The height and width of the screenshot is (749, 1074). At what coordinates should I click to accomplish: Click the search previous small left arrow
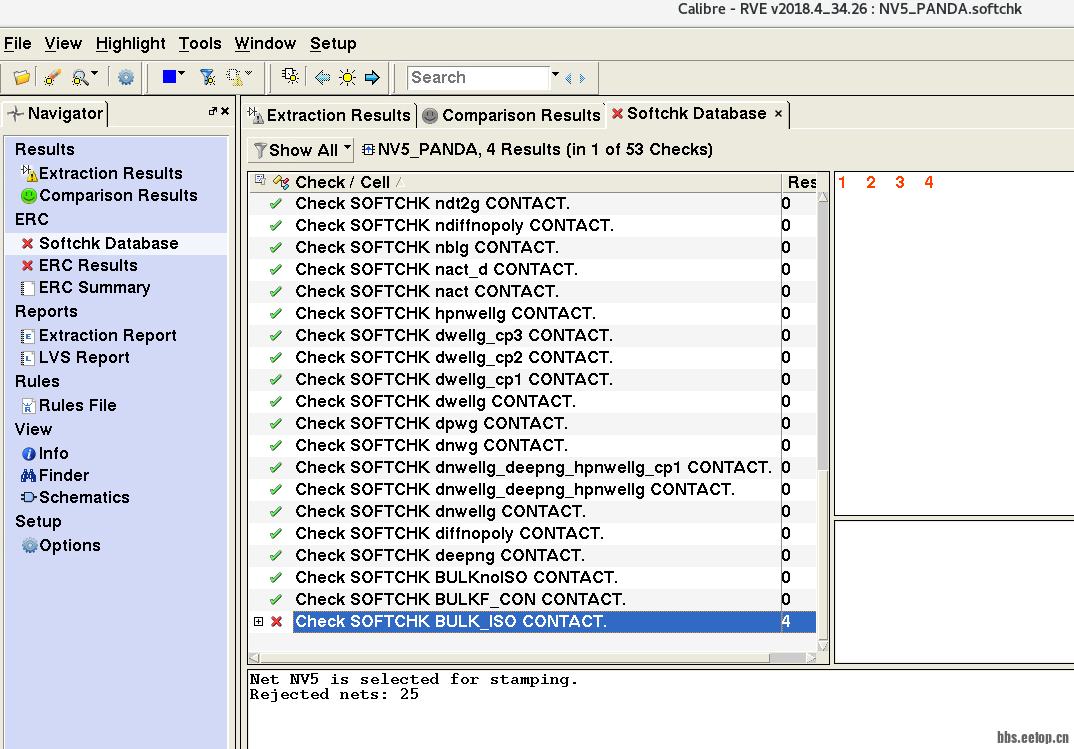pyautogui.click(x=568, y=79)
